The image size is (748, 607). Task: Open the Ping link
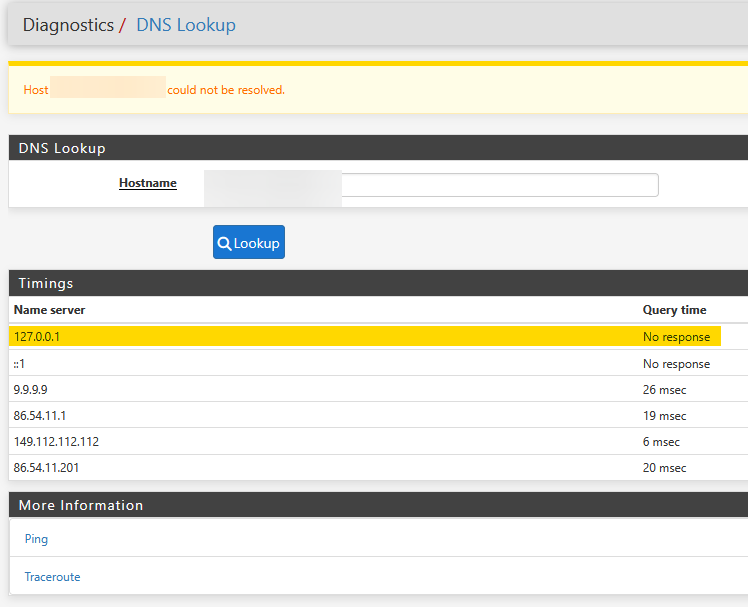tap(36, 539)
